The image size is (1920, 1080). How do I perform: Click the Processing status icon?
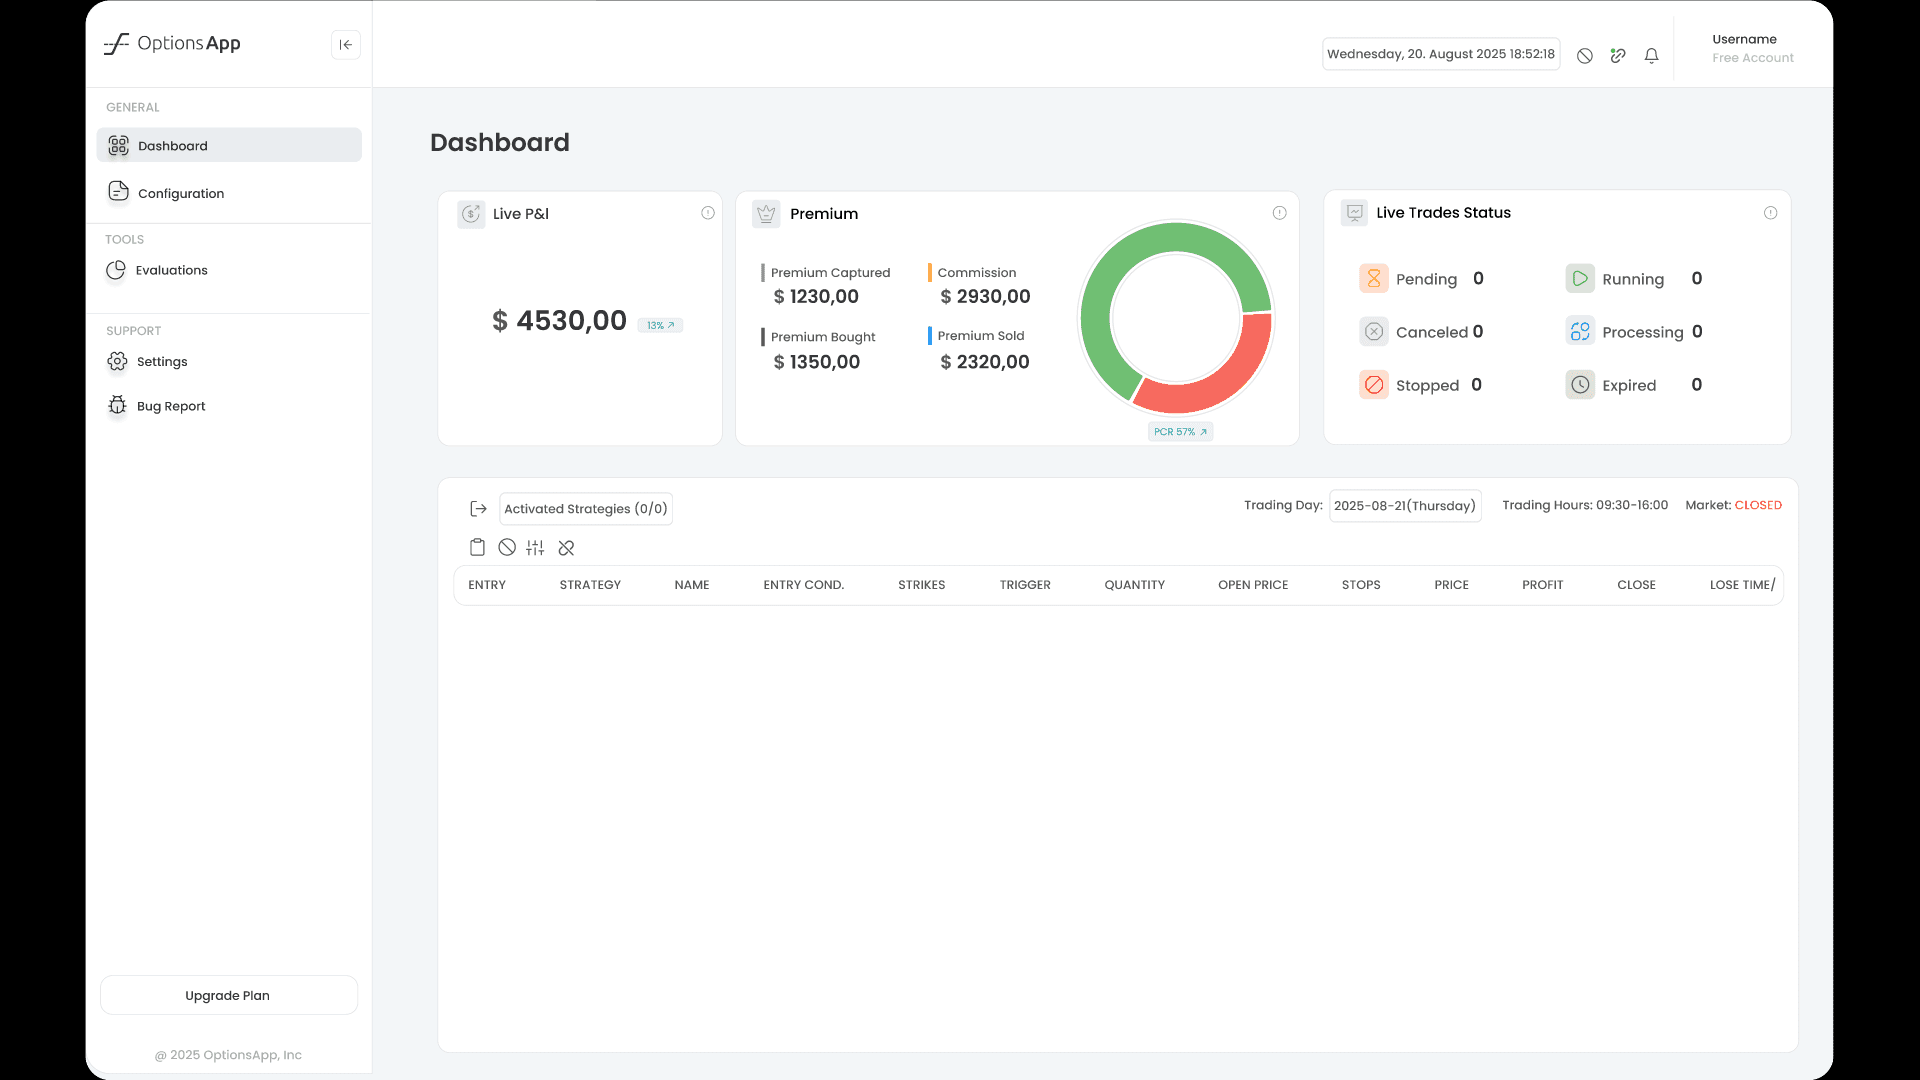(1580, 331)
